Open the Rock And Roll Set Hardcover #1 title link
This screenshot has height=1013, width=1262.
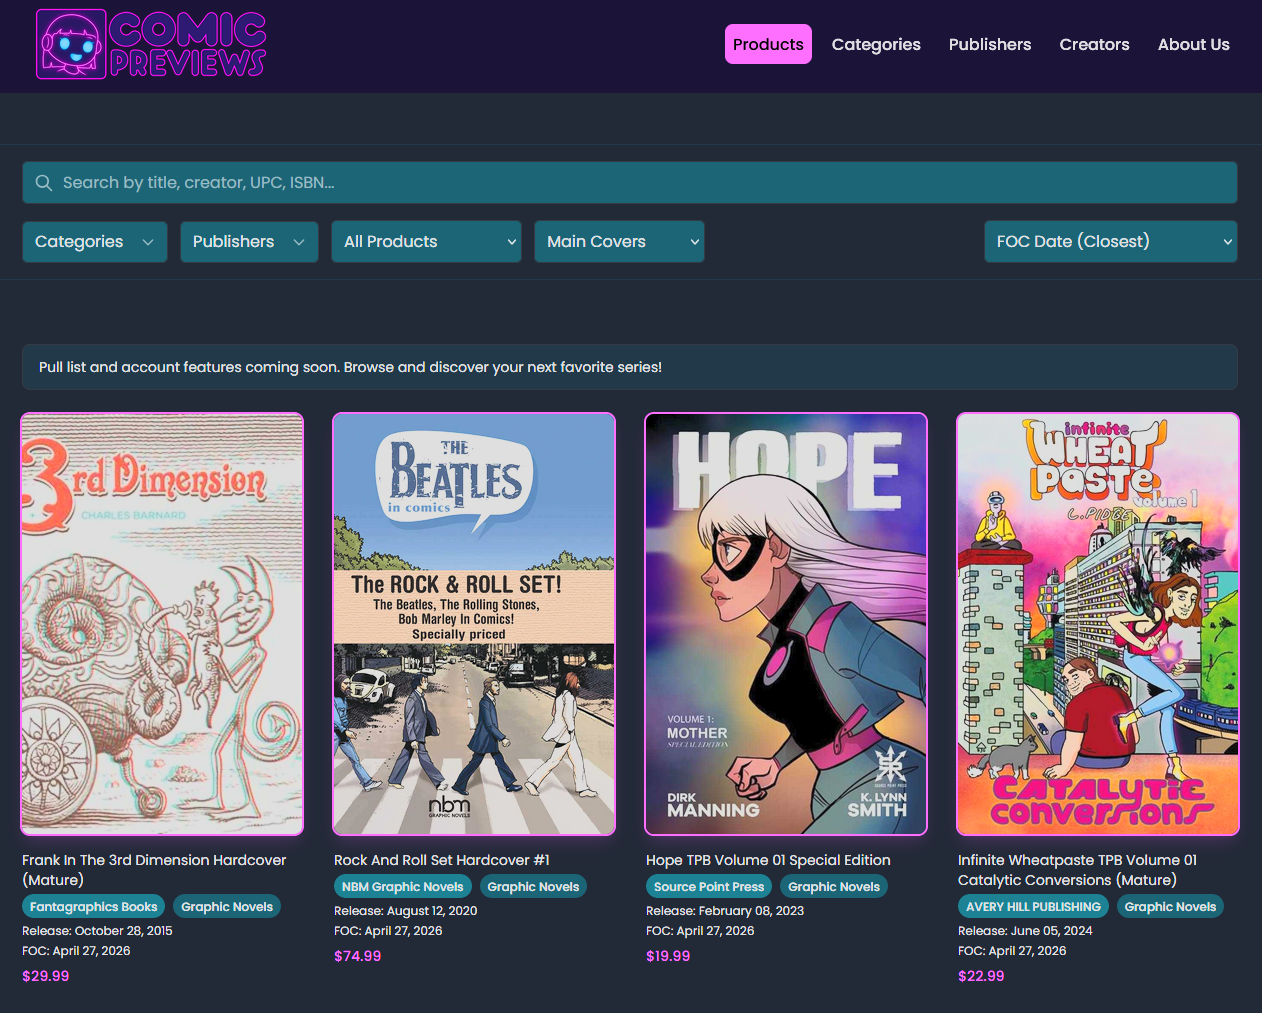[442, 860]
